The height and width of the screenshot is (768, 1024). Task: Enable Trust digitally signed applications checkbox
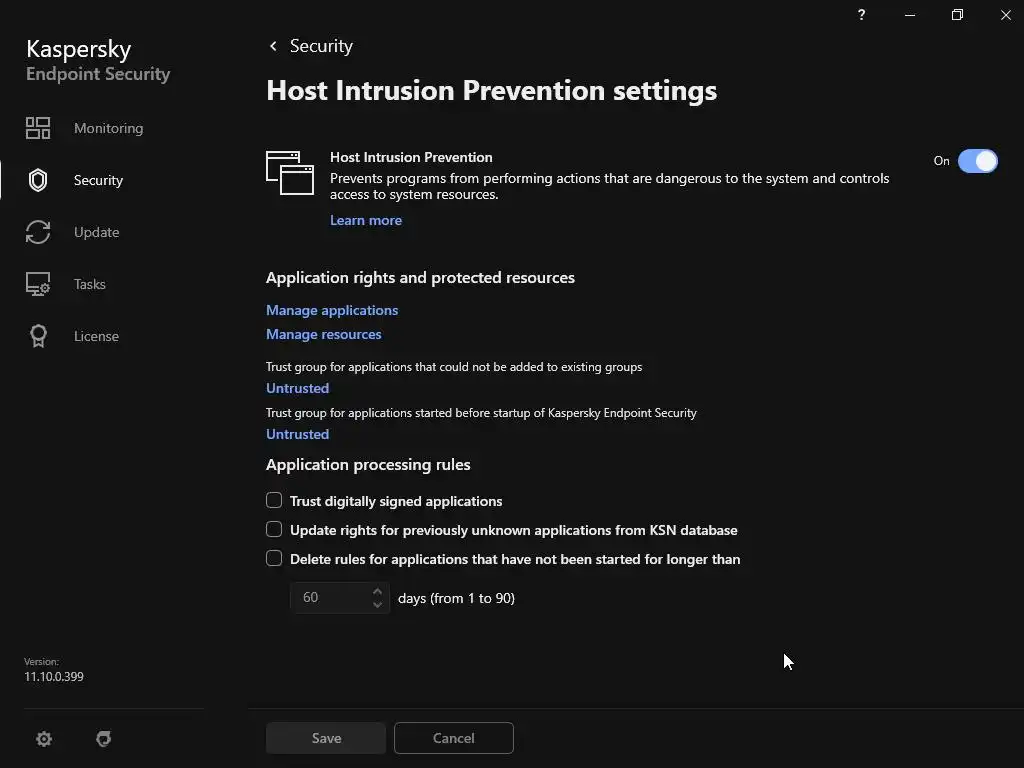(x=274, y=500)
